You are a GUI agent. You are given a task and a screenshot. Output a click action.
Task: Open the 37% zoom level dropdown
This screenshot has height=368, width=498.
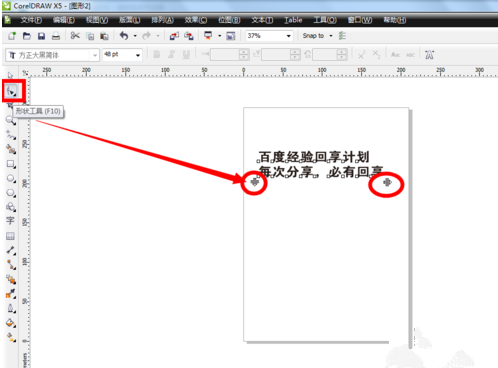click(289, 36)
